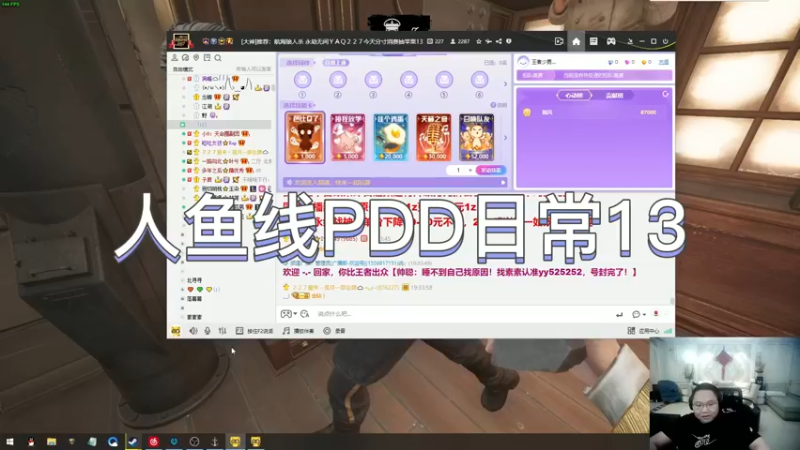Pick the 30,000 coin microphone card
The width and height of the screenshot is (800, 450).
coord(434,137)
